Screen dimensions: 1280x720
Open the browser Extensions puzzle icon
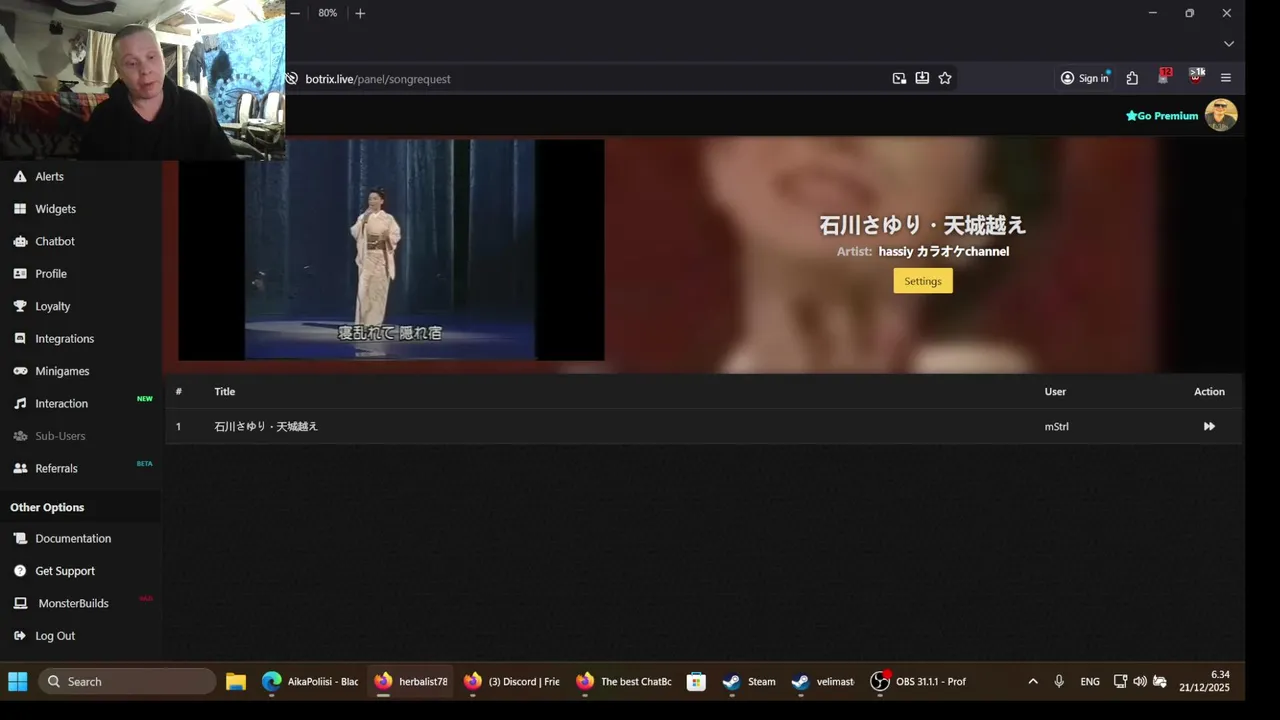tap(1132, 78)
